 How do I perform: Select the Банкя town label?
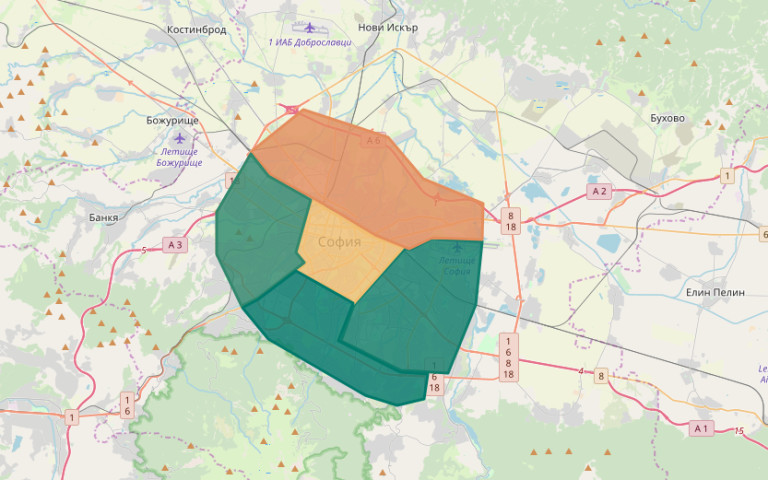pos(103,217)
